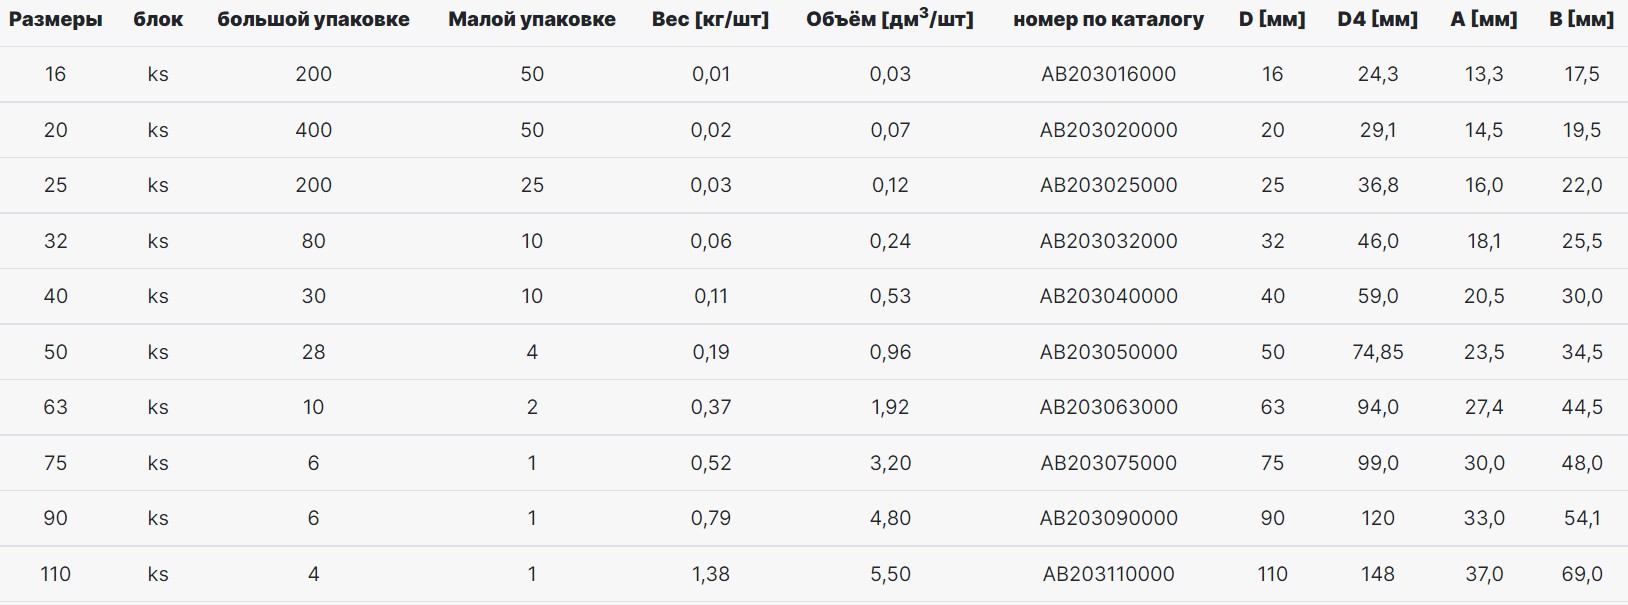Click catalog number AB203075000
This screenshot has width=1628, height=605.
[1108, 463]
